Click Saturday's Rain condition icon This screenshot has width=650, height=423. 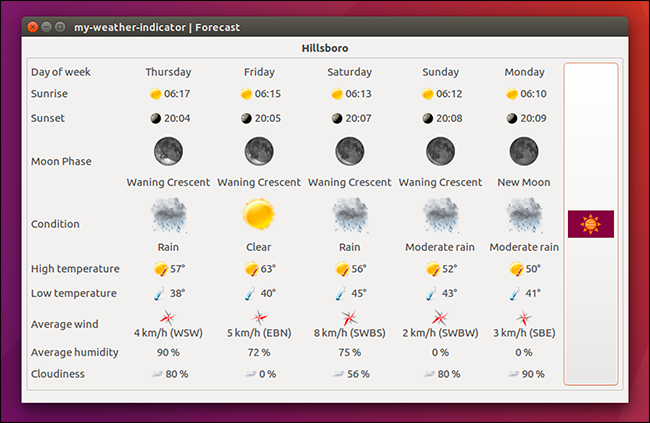[x=350, y=215]
